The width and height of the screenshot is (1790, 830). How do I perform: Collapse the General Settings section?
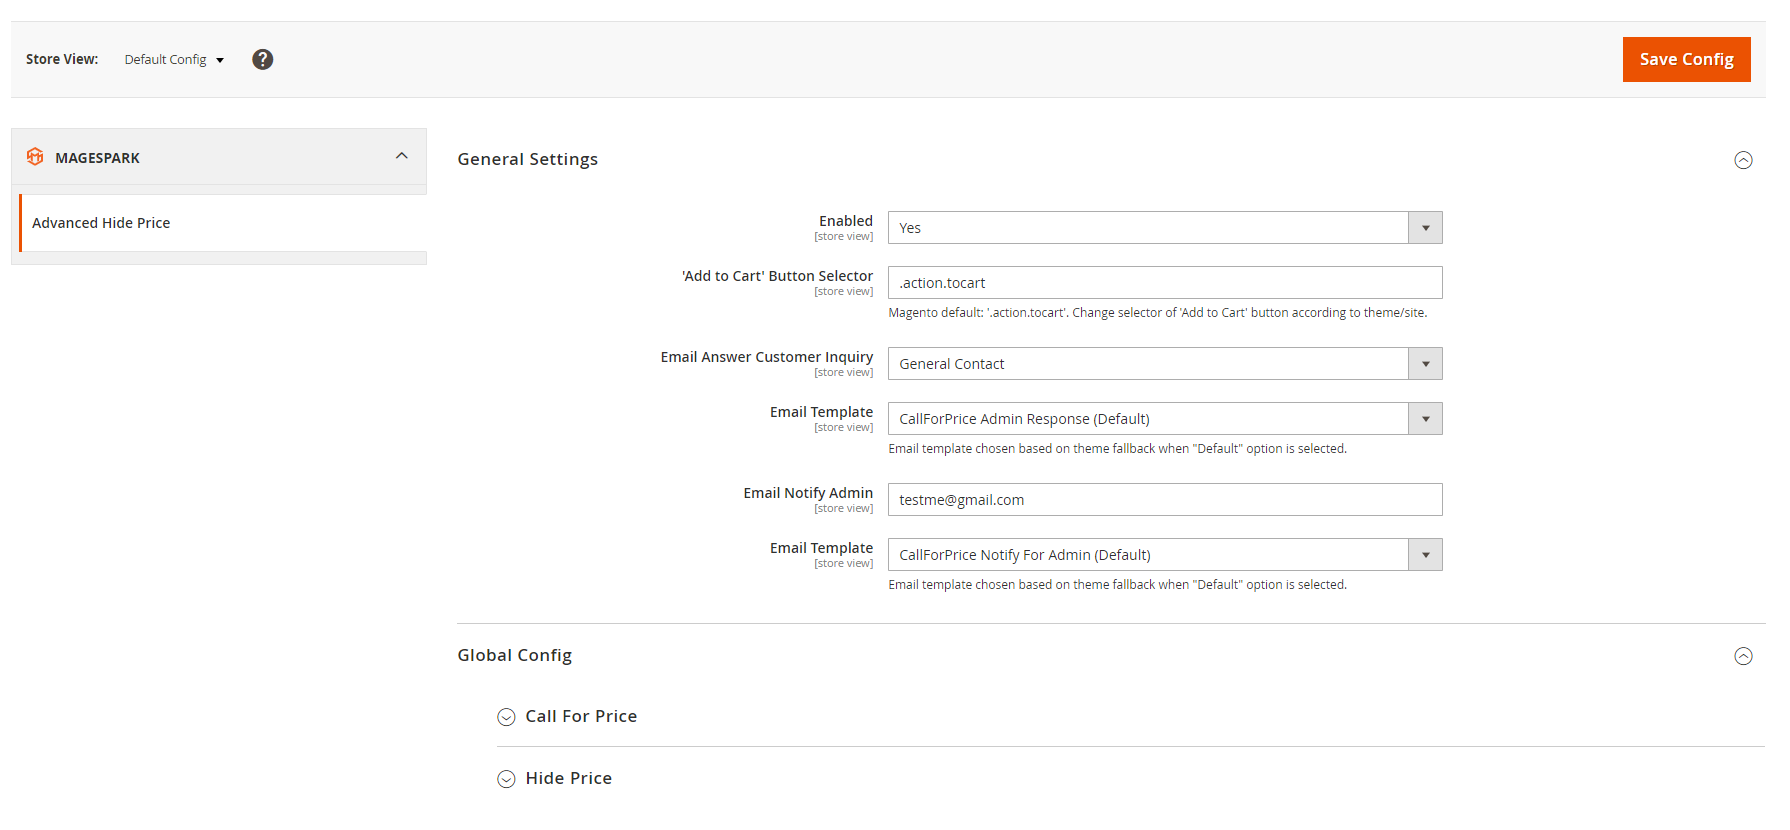pos(1743,160)
